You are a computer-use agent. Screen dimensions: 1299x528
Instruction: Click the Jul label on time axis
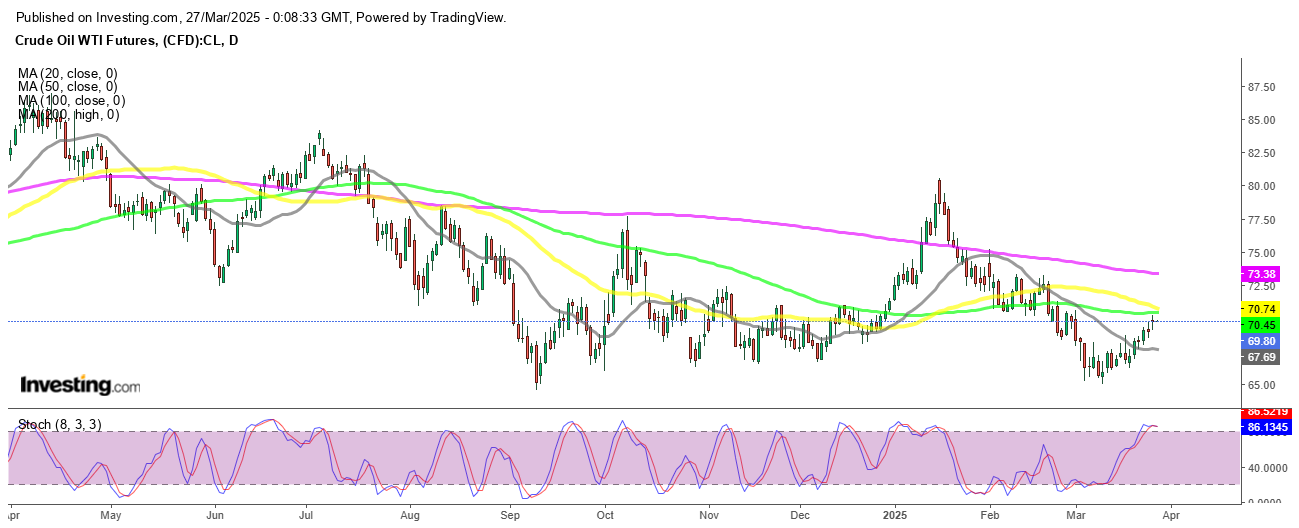pyautogui.click(x=306, y=516)
